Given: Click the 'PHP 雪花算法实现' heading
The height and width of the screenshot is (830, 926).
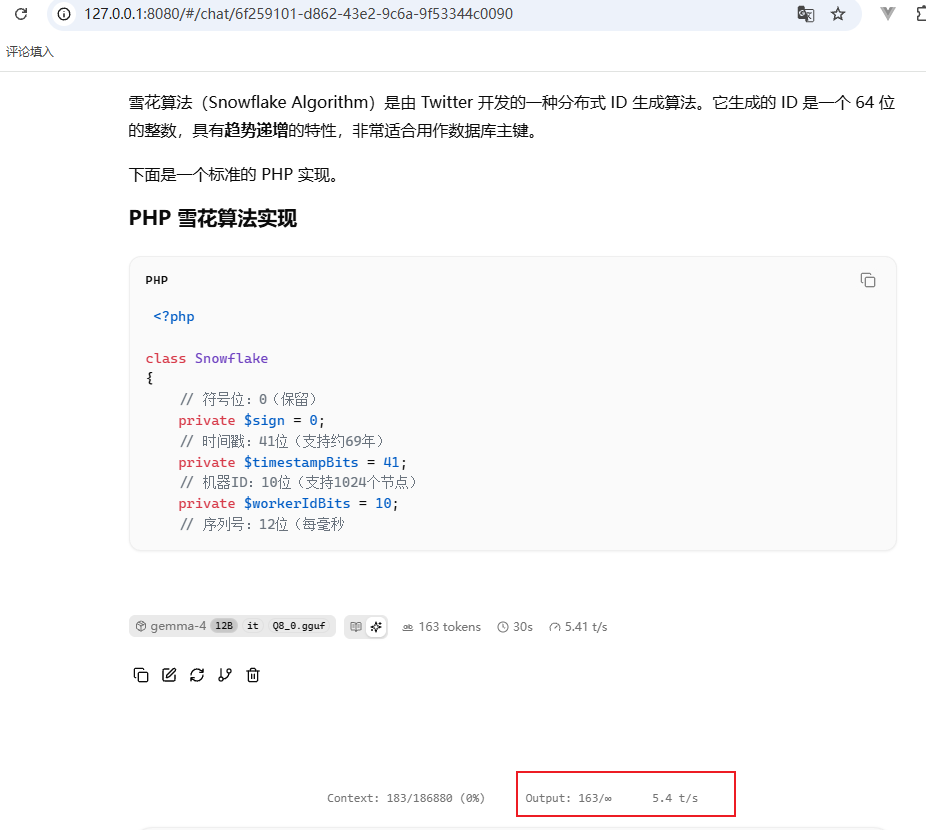Looking at the screenshot, I should pyautogui.click(x=213, y=218).
